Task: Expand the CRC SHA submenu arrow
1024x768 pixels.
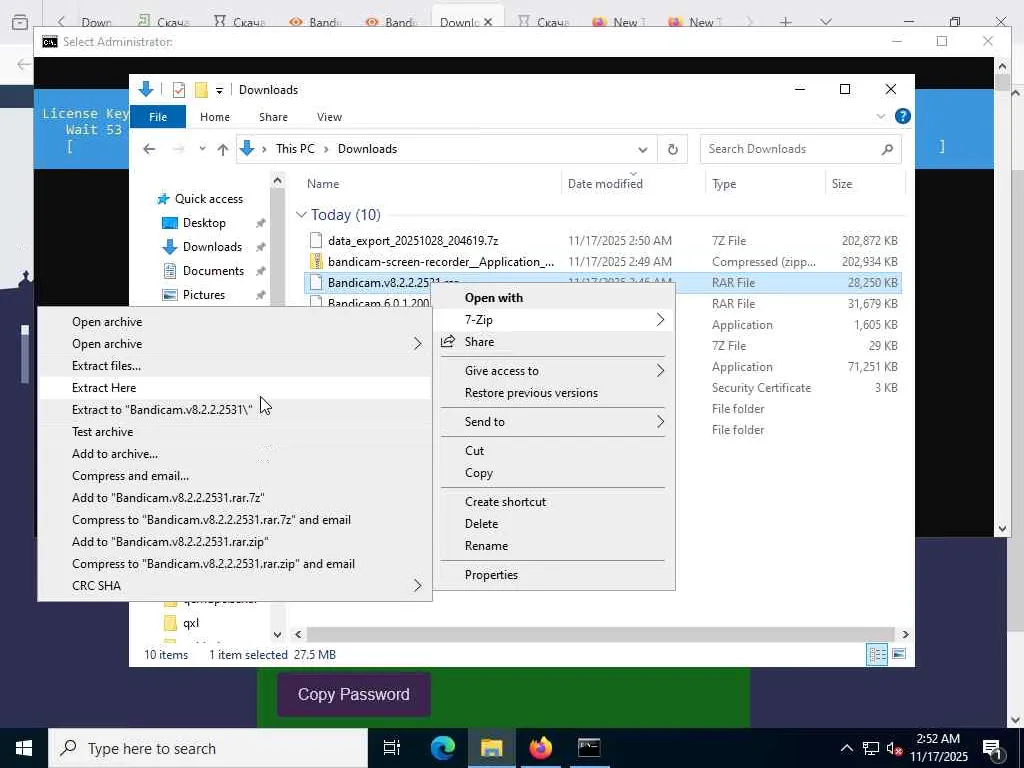Action: click(x=417, y=586)
